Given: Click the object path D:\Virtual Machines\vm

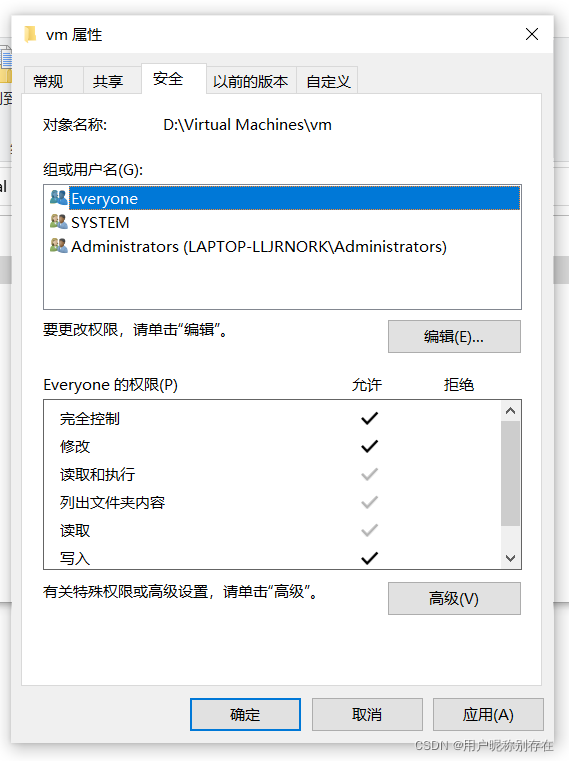Looking at the screenshot, I should (x=247, y=125).
